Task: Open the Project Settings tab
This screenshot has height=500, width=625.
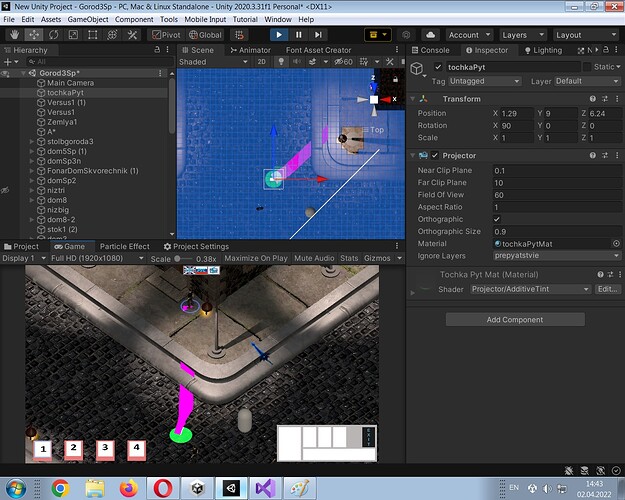Action: click(197, 246)
